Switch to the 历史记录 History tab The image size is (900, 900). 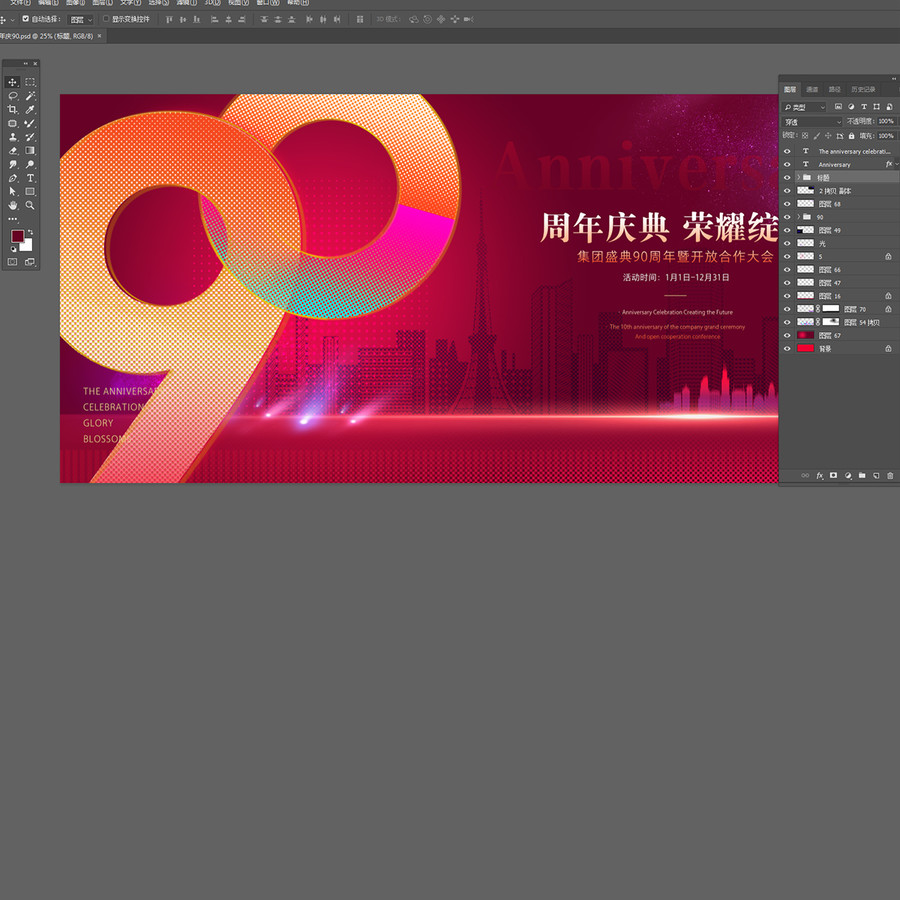pyautogui.click(x=863, y=90)
